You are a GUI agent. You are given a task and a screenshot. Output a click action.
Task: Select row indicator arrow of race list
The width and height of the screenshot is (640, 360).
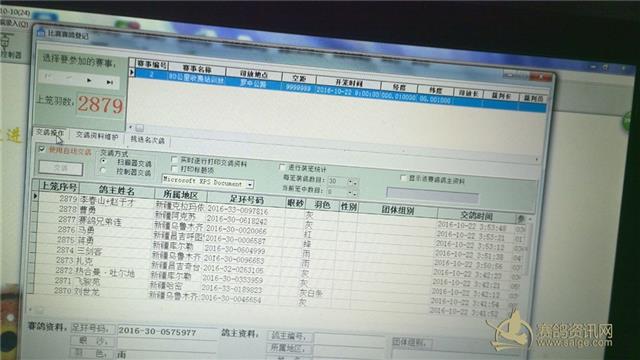pos(132,72)
